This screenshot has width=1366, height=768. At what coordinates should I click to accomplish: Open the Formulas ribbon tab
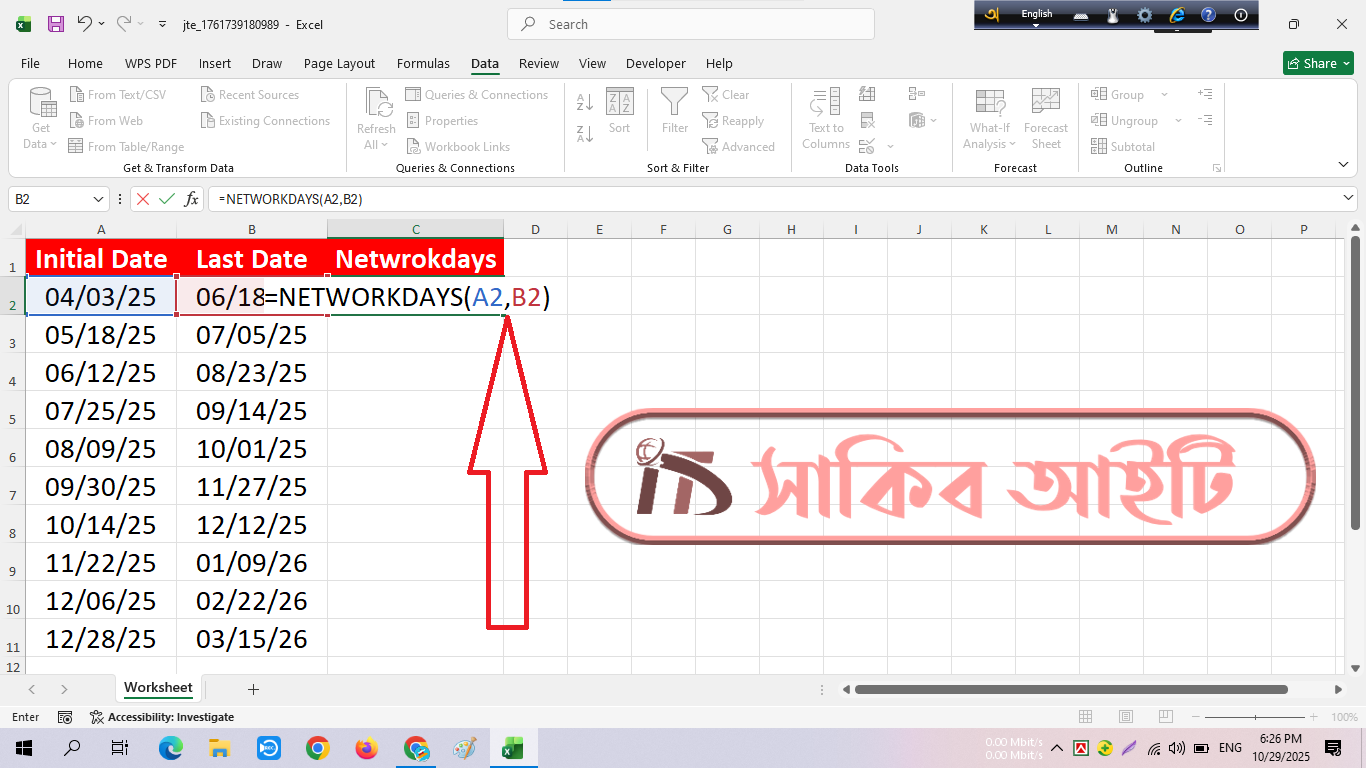[423, 63]
